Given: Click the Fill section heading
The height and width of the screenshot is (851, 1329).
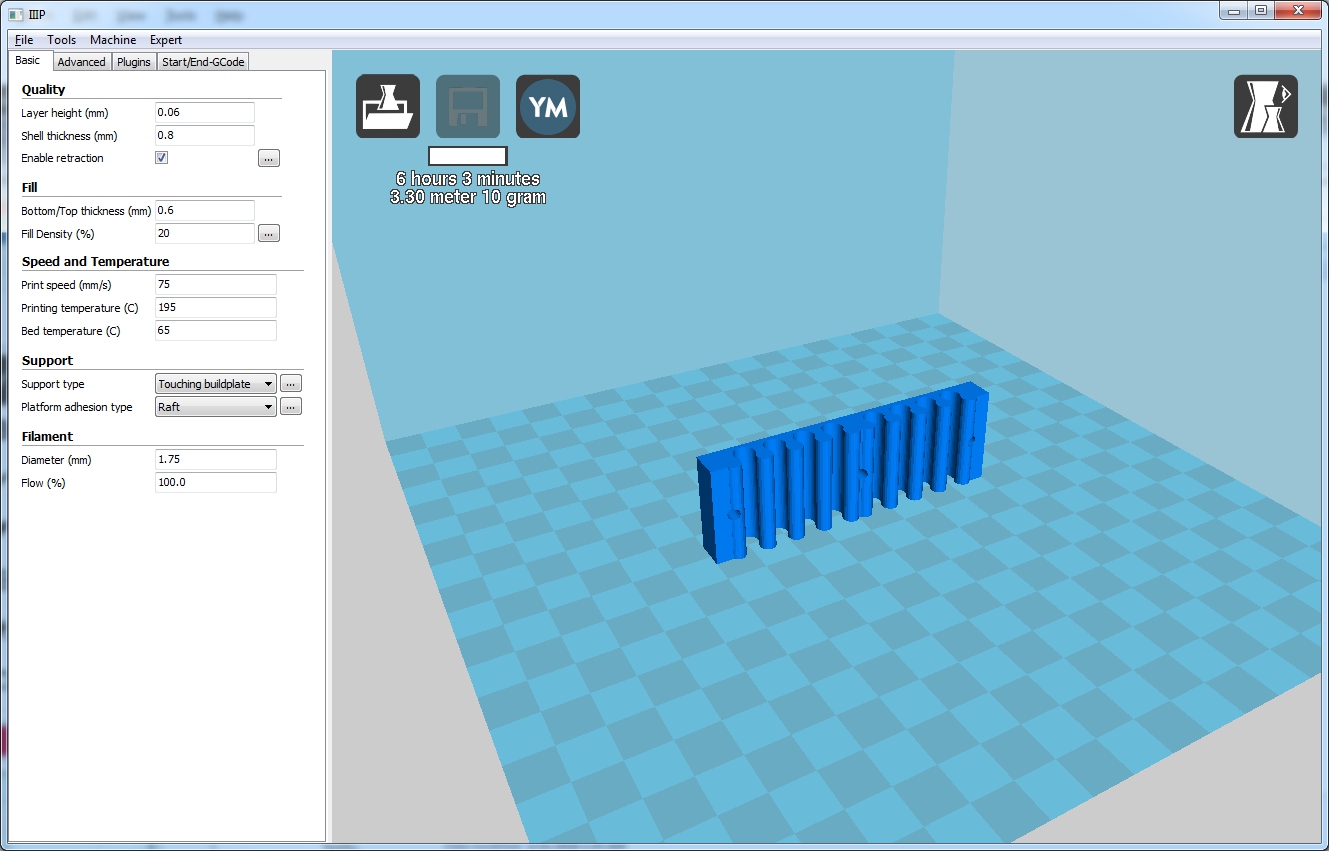Looking at the screenshot, I should point(29,188).
